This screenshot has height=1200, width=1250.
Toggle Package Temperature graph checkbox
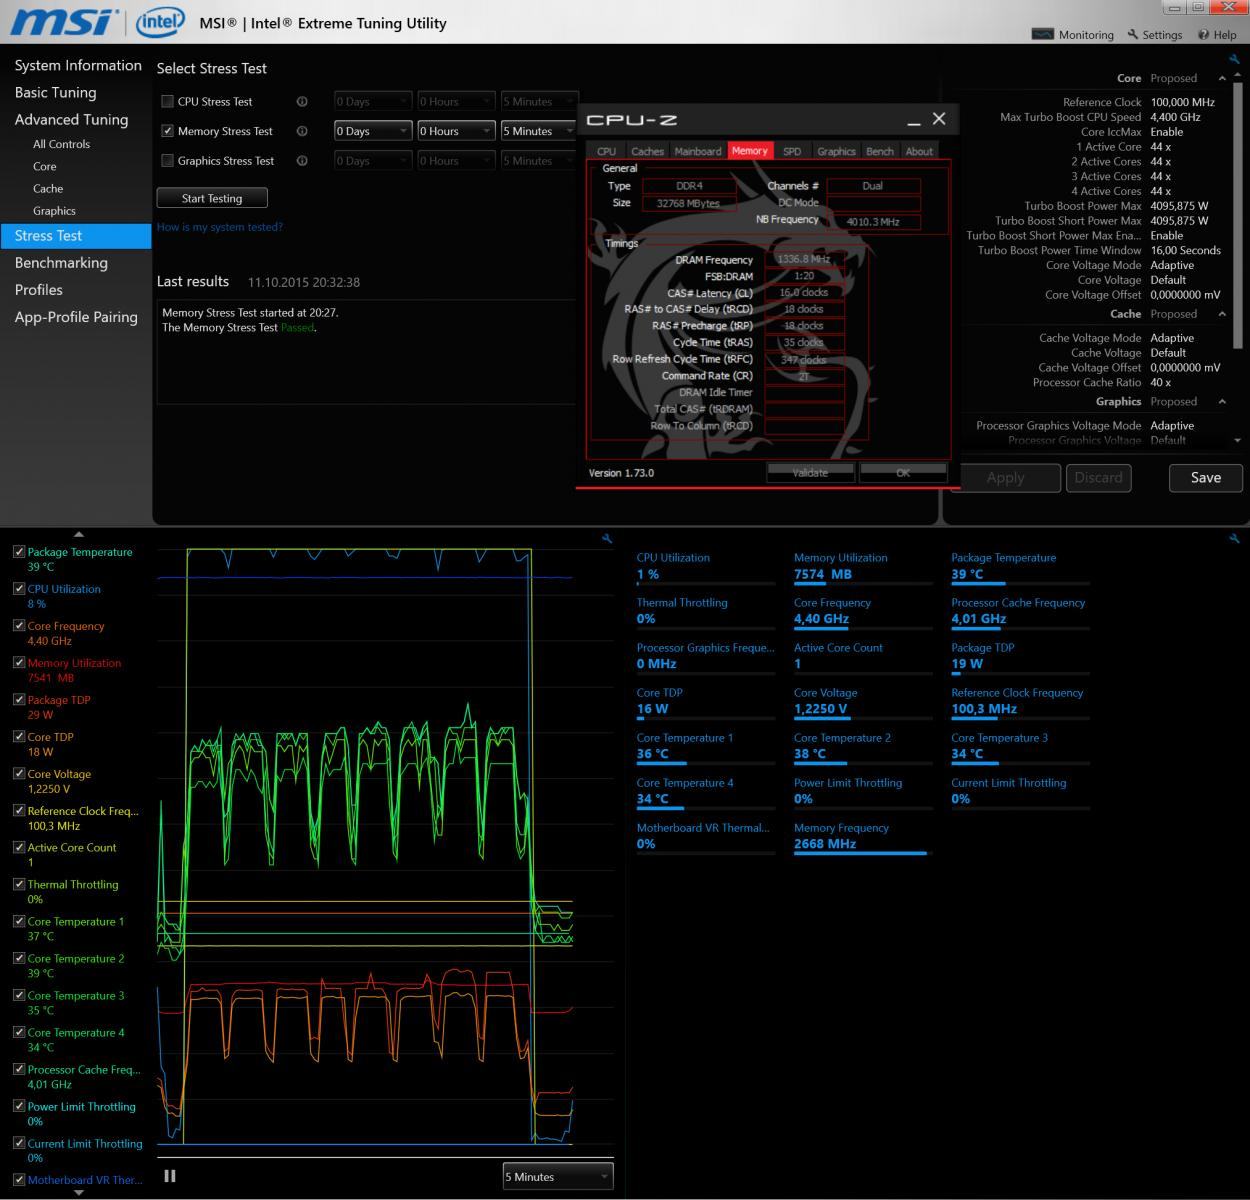(x=19, y=551)
